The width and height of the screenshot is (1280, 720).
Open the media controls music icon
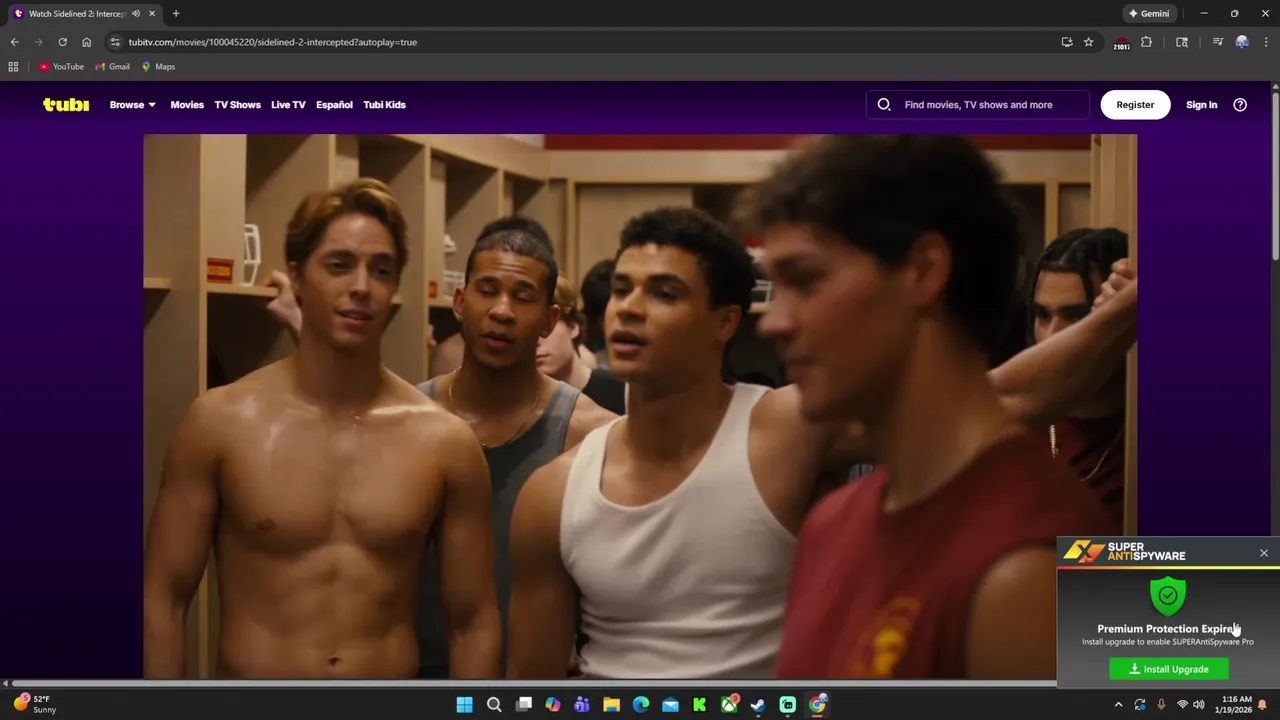(1217, 42)
